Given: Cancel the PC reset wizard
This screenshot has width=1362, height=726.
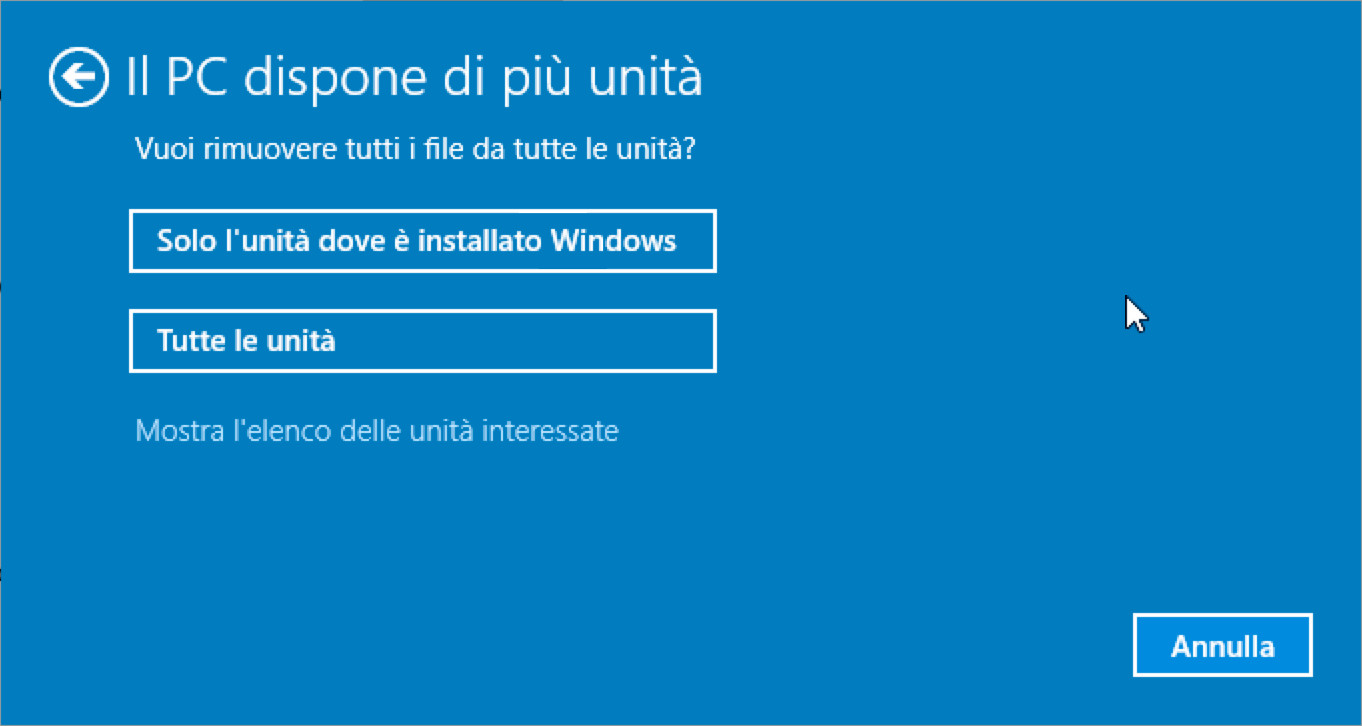Looking at the screenshot, I should (x=1222, y=645).
